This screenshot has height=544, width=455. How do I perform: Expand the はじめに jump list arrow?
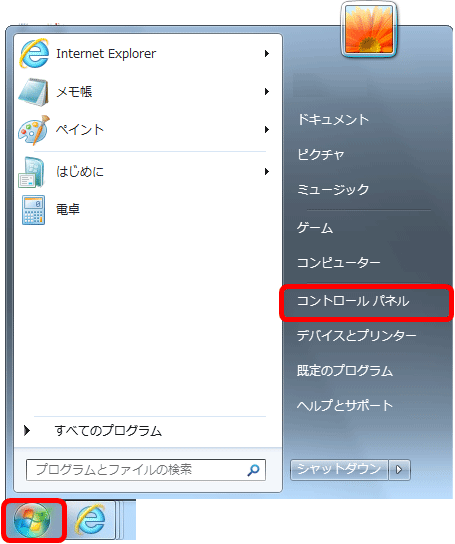(x=267, y=171)
